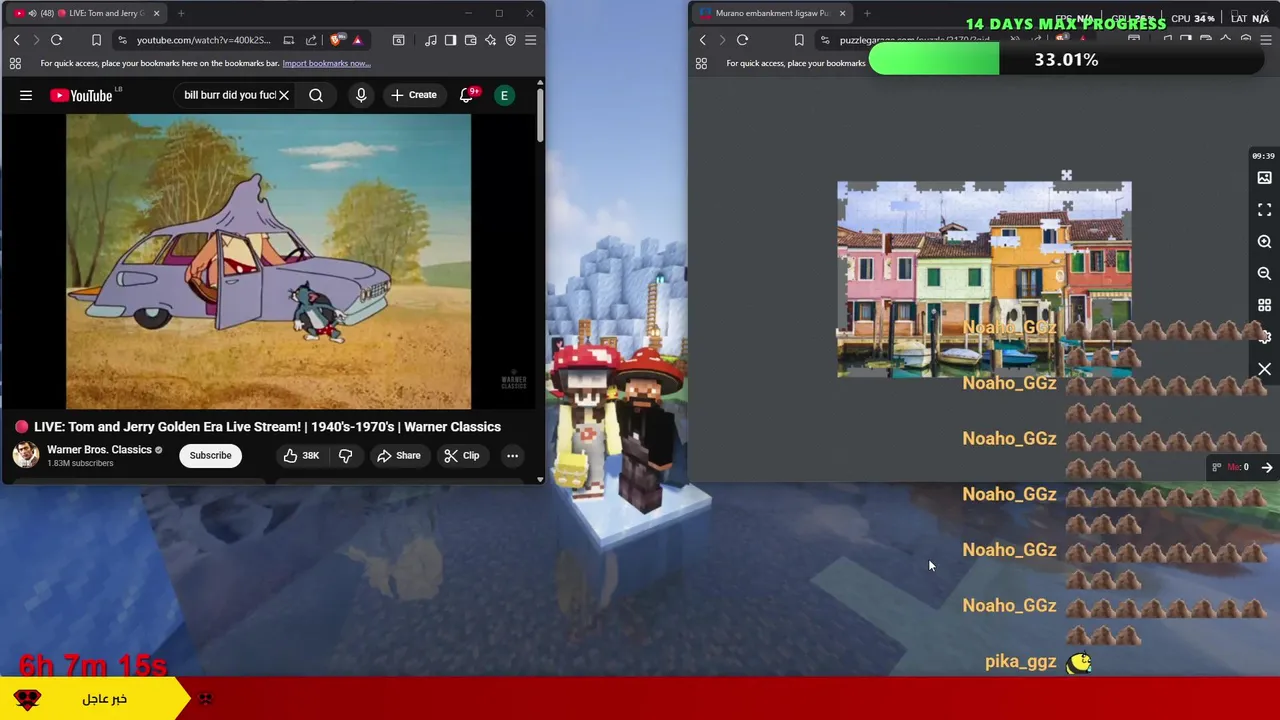1280x720 pixels.
Task: Click the YouTube page vertical scrollbar
Action: point(540,115)
